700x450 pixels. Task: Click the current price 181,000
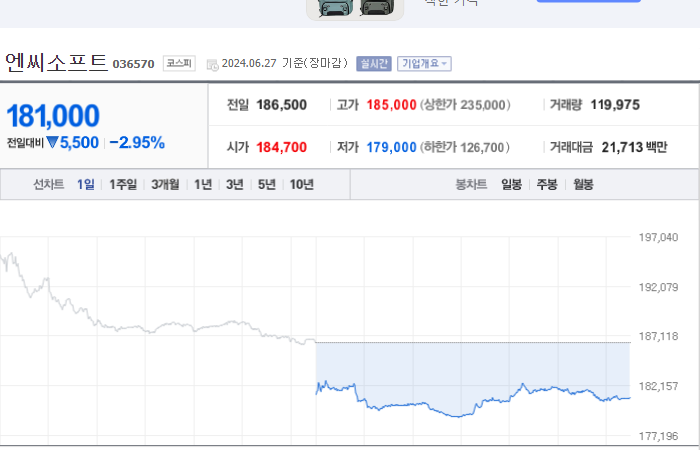point(53,116)
